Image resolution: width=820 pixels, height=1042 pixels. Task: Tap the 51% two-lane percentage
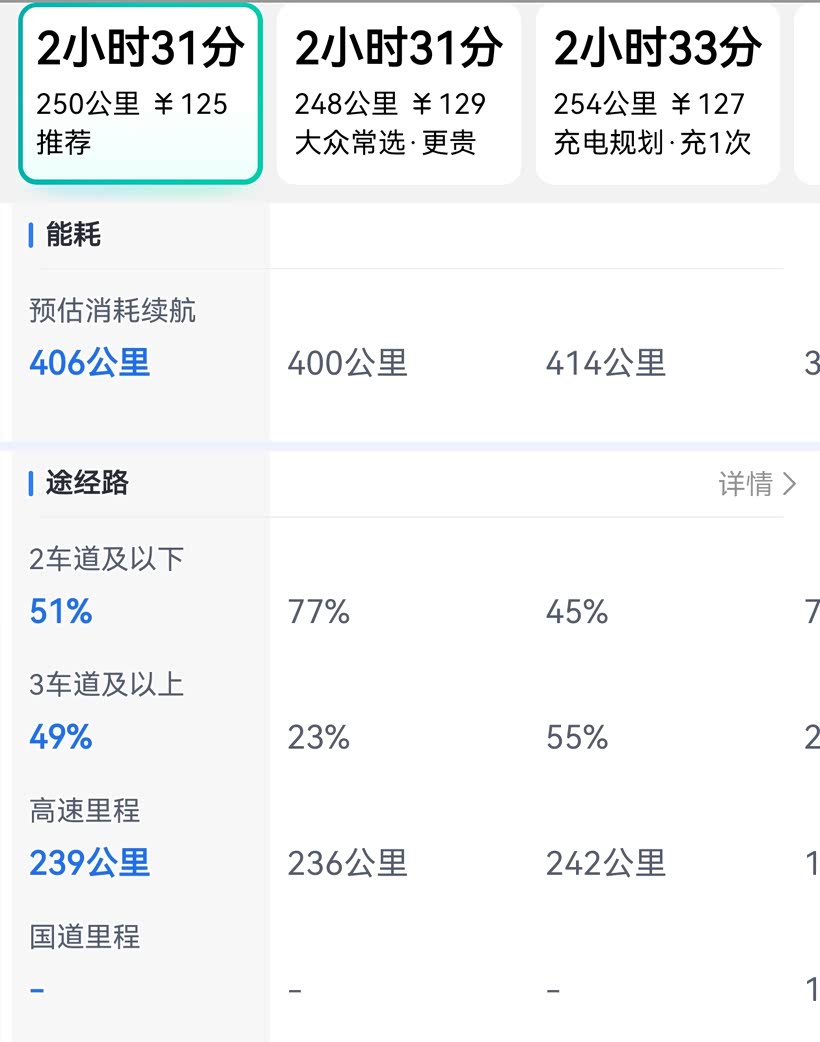point(61,611)
